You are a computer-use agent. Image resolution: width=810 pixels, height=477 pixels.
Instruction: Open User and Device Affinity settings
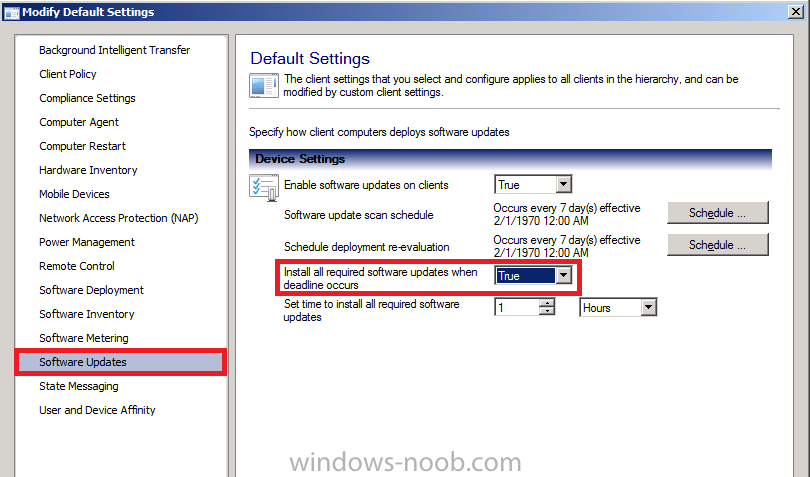tap(97, 410)
